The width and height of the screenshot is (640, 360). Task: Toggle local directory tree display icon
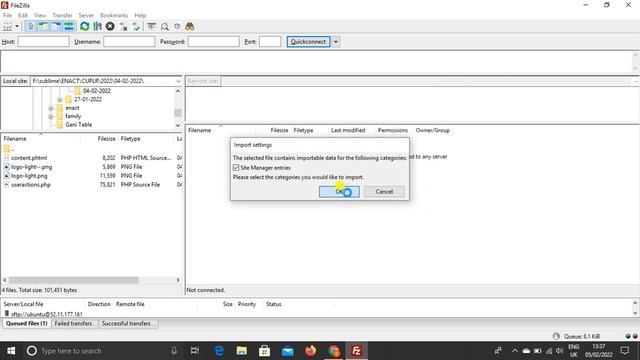pyautogui.click(x=43, y=27)
